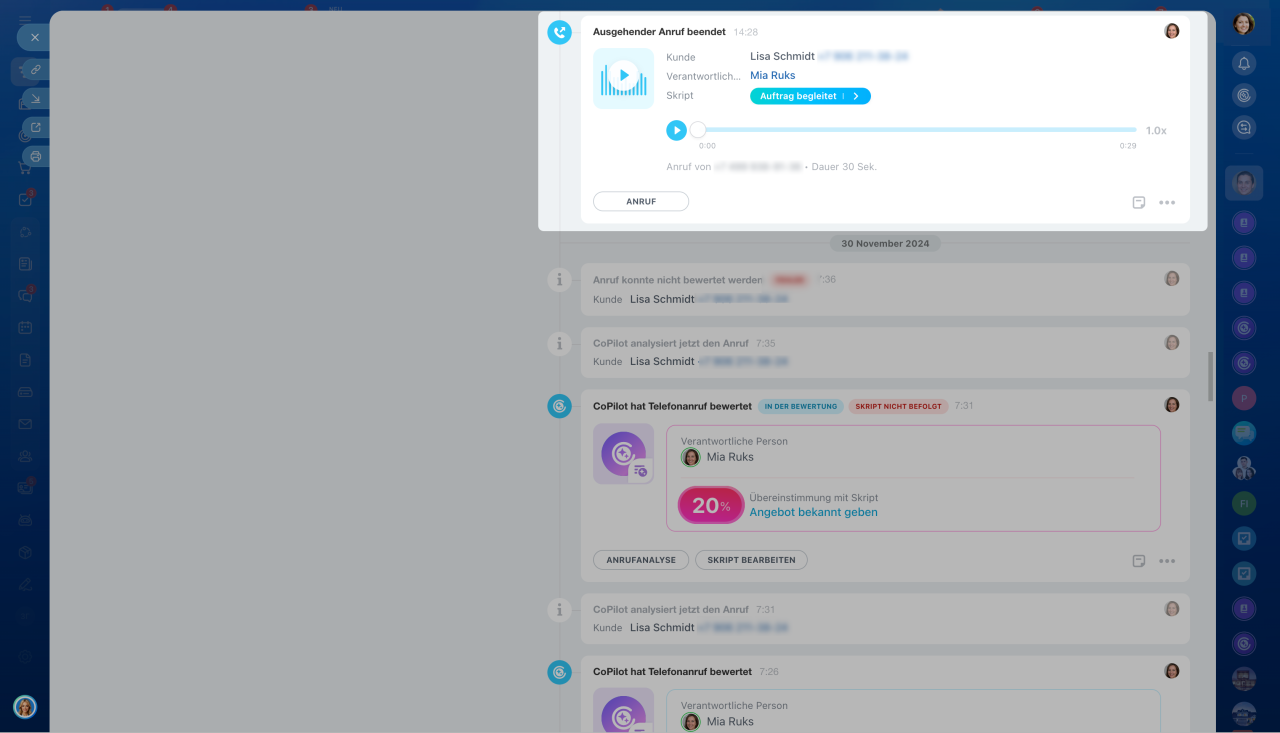Open the chat search icon in the right bar
Viewport: 1280px width, 733px height.
coord(1244,127)
